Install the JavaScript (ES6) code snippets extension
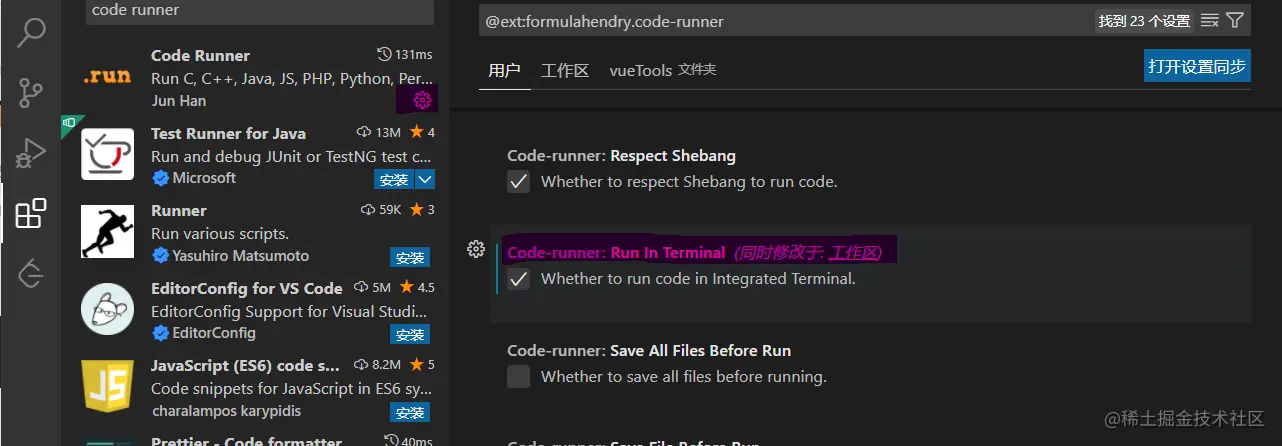Viewport: 1282px width, 446px height. point(410,412)
